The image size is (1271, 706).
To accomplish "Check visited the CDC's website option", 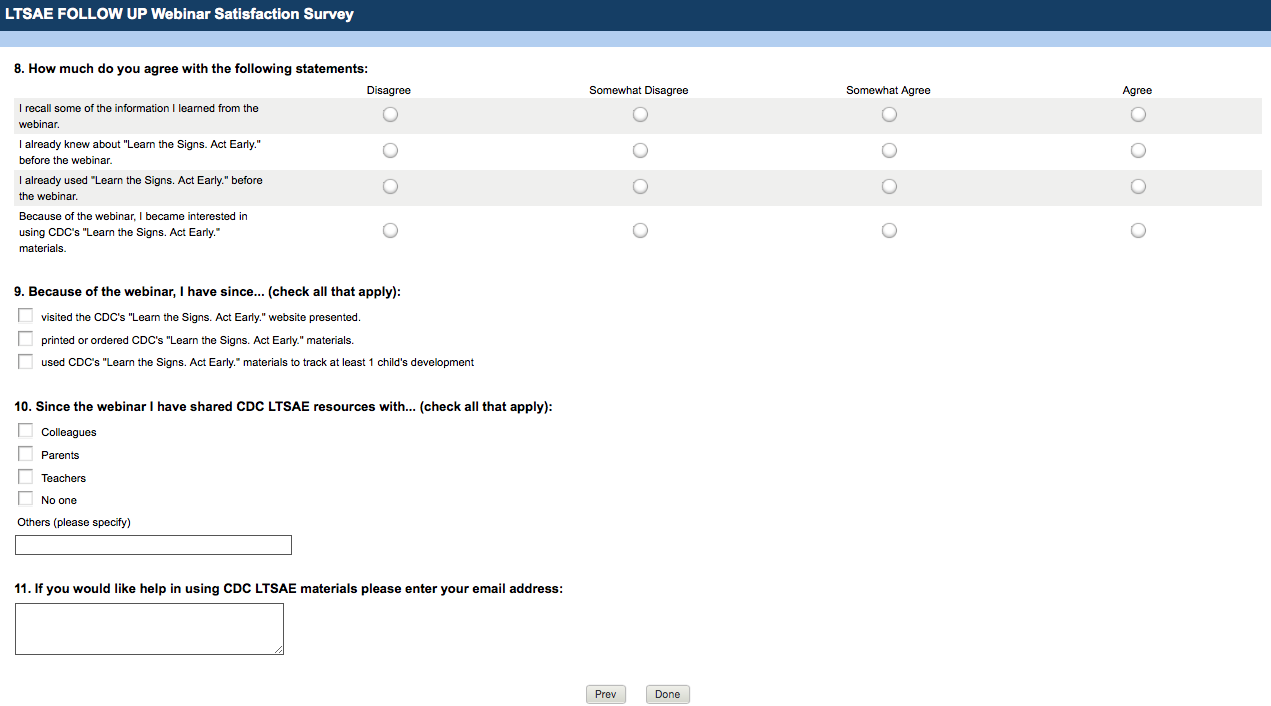I will [25, 316].
